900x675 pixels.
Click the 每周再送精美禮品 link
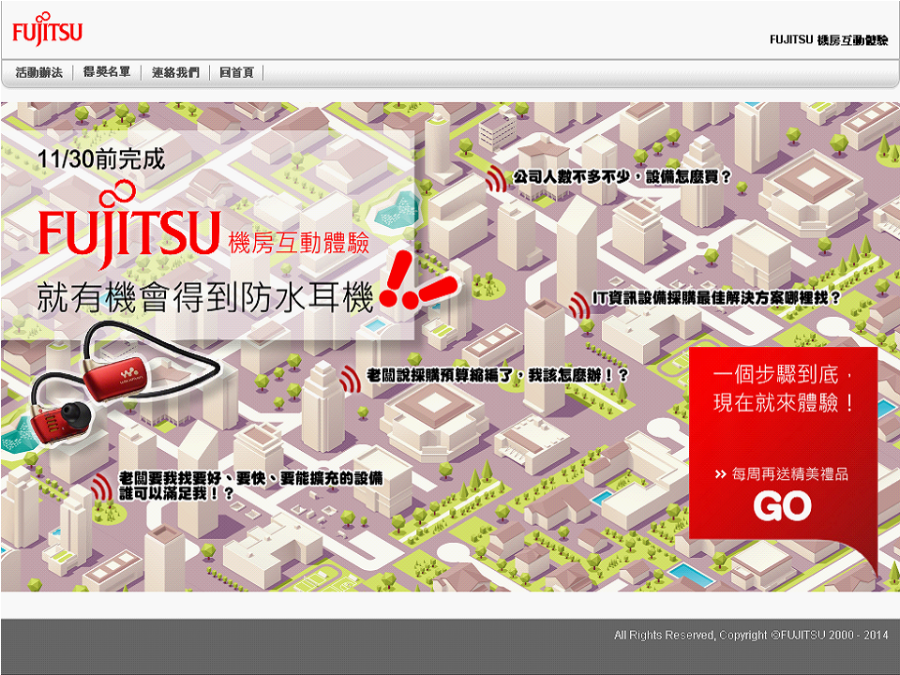coord(790,474)
